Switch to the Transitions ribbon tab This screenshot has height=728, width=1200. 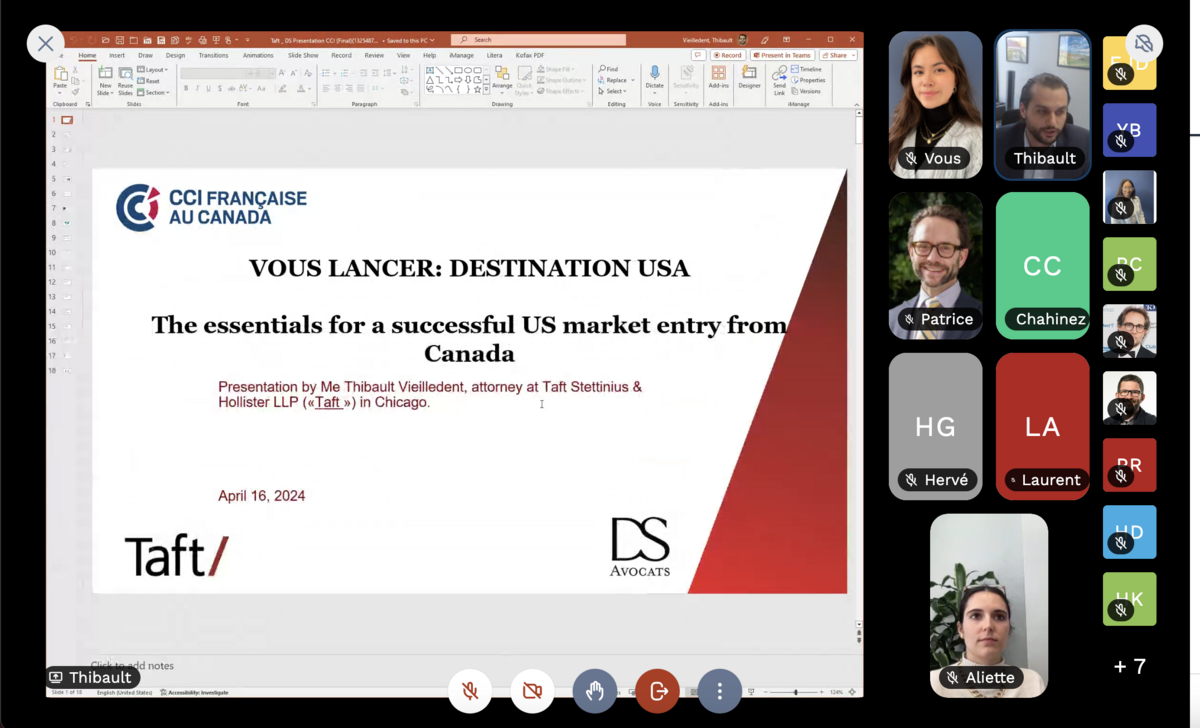[x=213, y=55]
